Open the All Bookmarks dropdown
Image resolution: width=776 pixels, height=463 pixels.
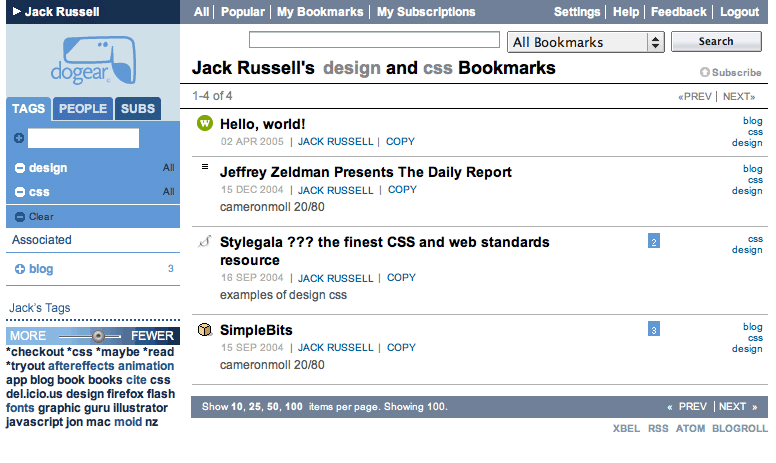pyautogui.click(x=586, y=42)
